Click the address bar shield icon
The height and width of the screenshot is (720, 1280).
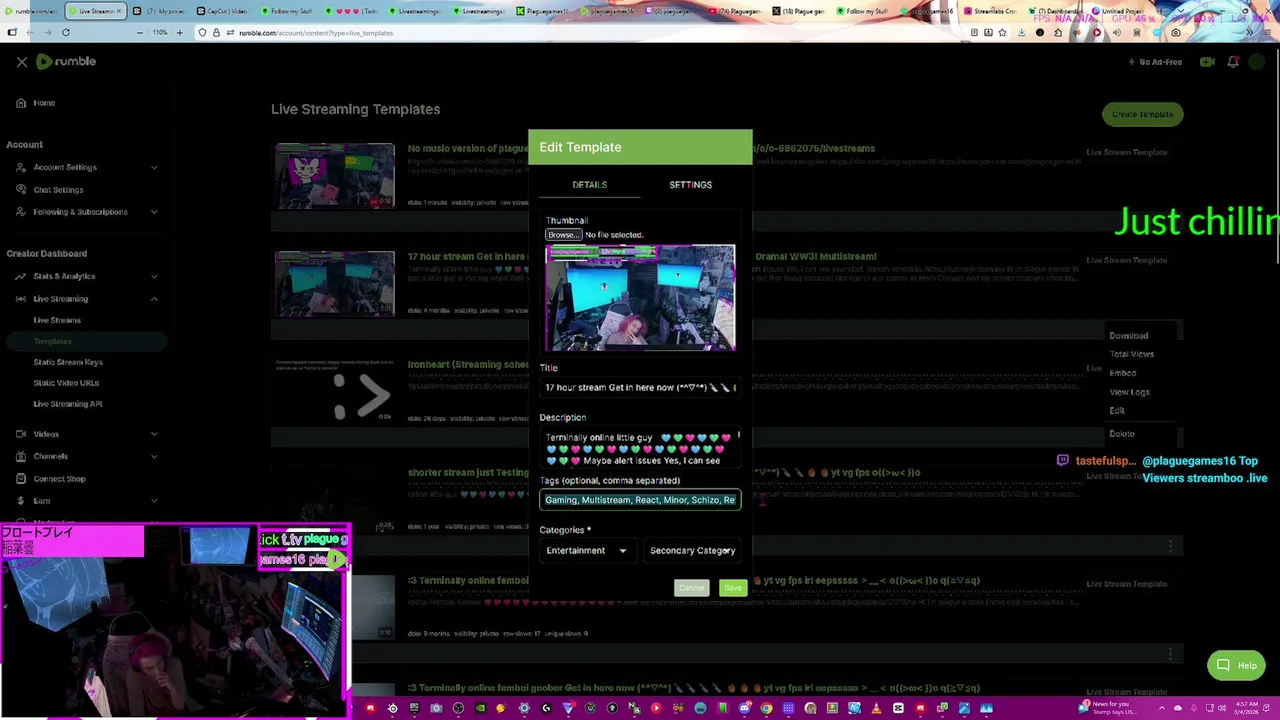pyautogui.click(x=203, y=33)
